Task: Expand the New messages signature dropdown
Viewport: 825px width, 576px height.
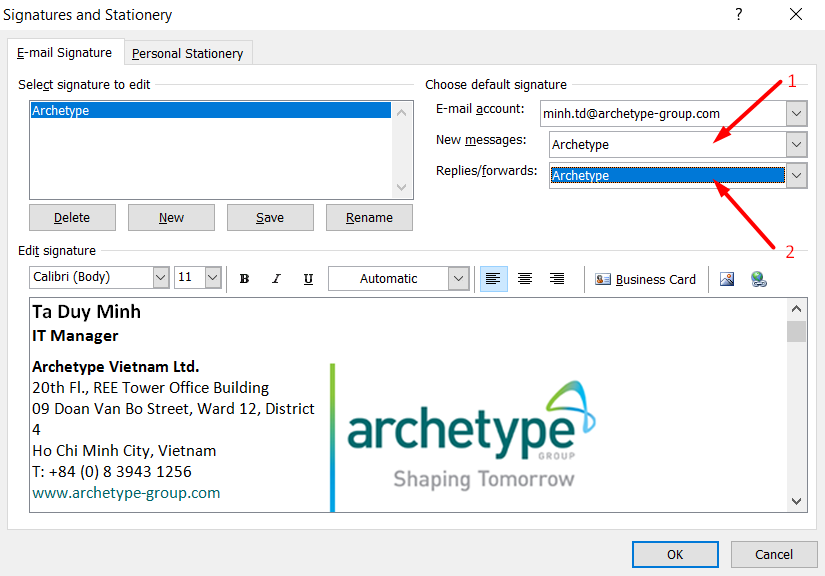Action: pyautogui.click(x=797, y=144)
